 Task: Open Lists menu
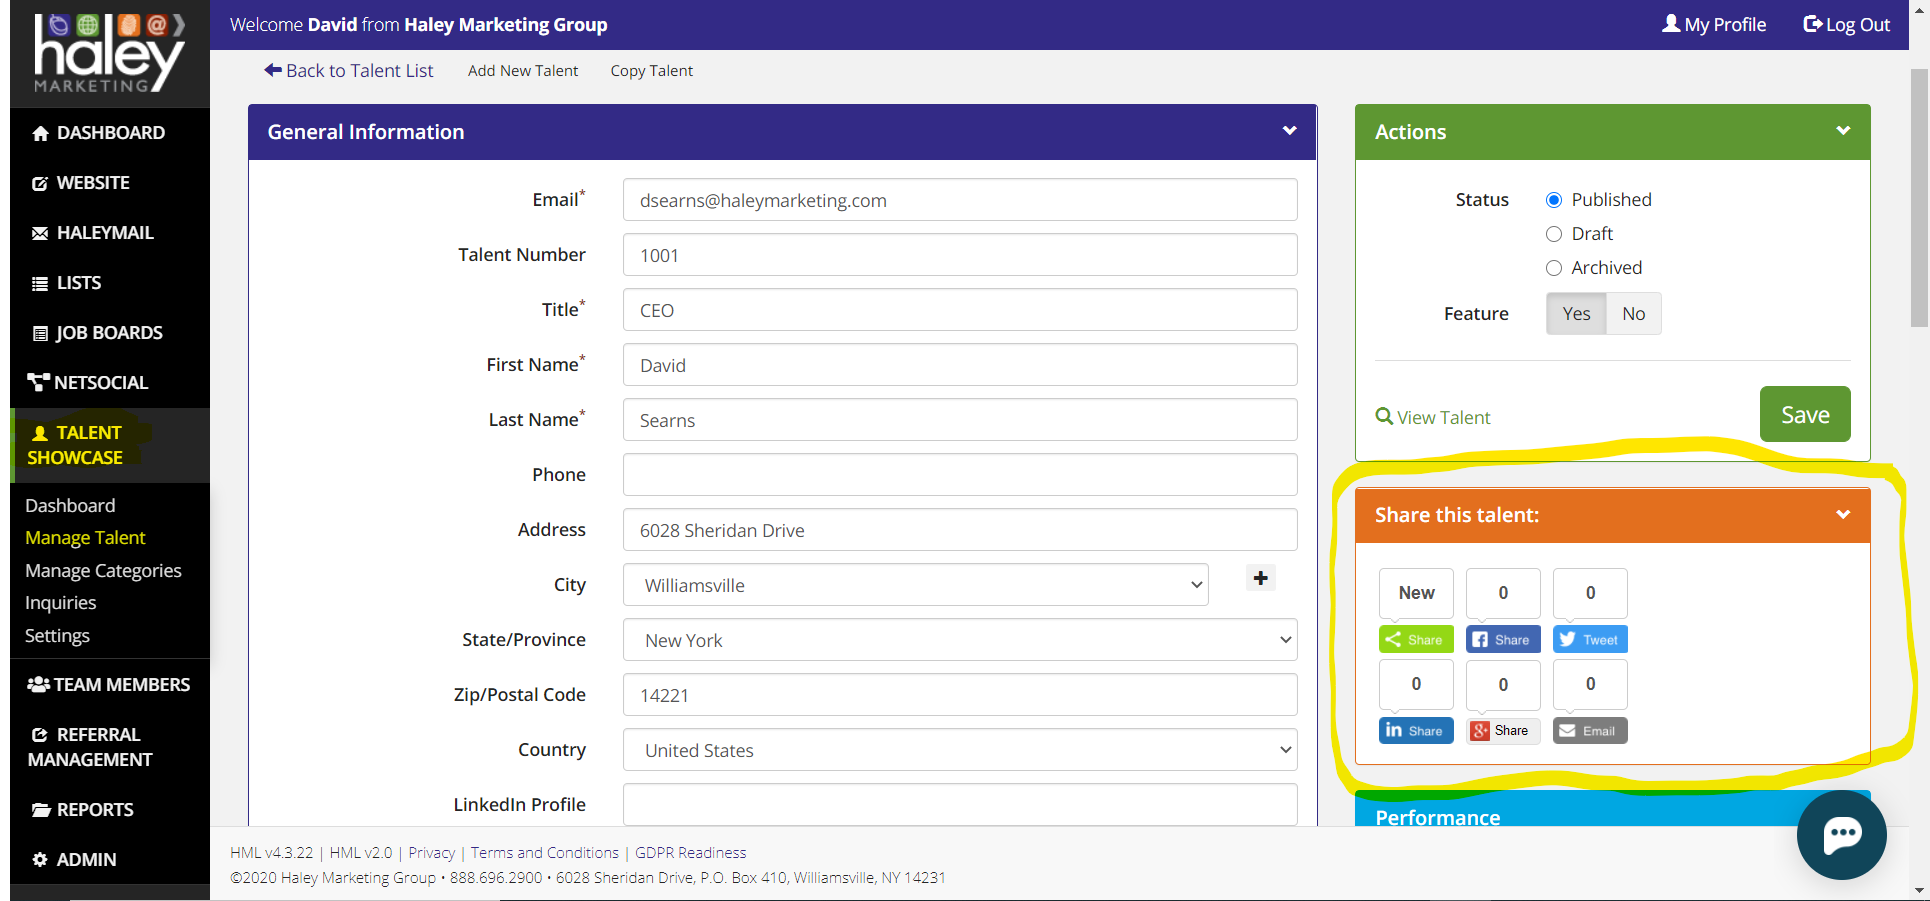click(110, 283)
